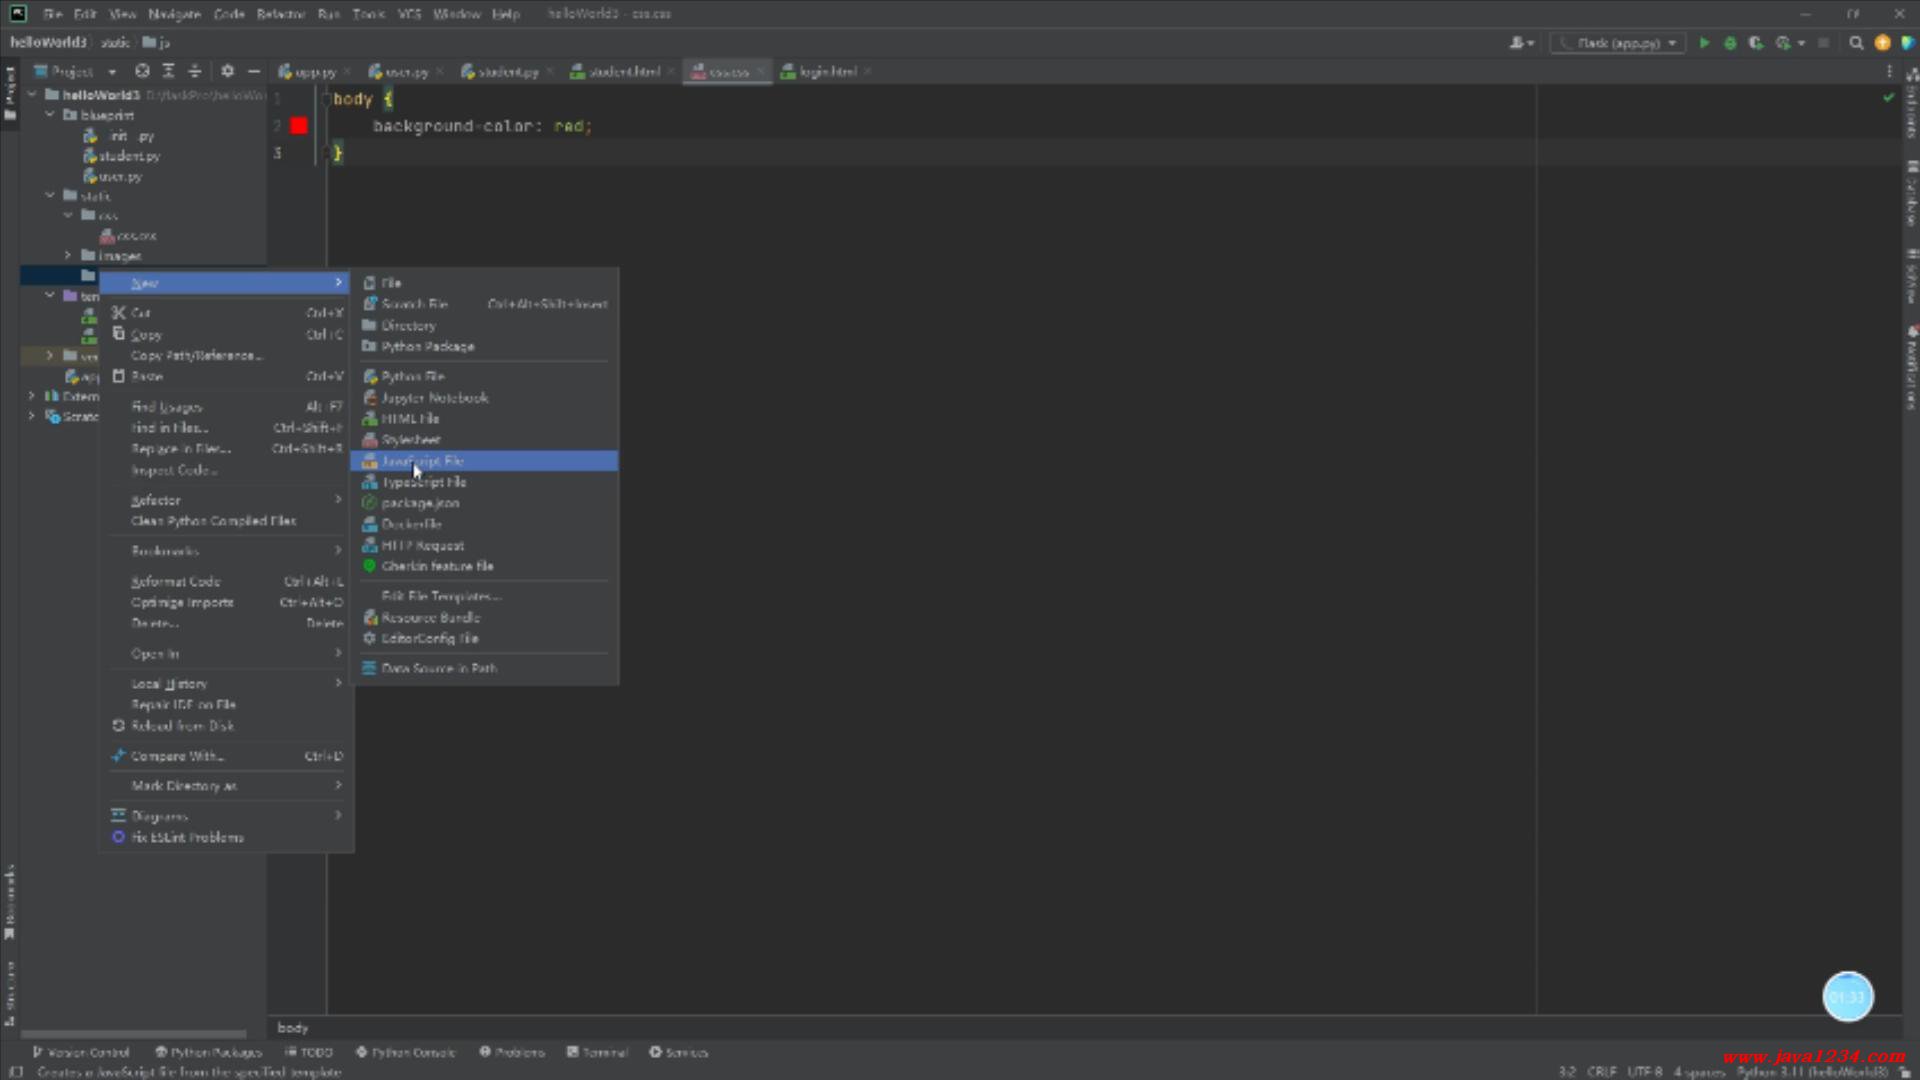Collapse all in the Project panel
The image size is (1920, 1080).
click(x=194, y=71)
